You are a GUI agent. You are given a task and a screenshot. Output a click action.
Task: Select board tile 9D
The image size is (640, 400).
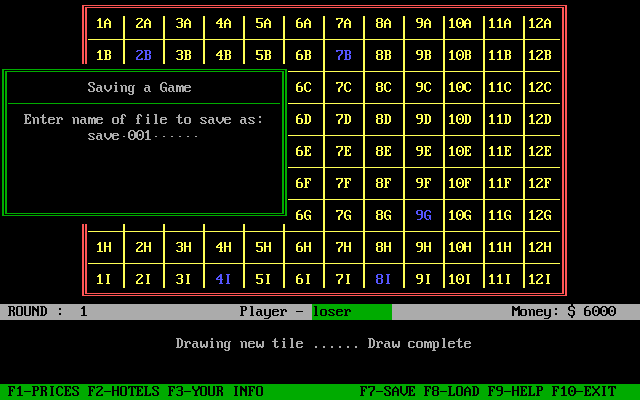(x=424, y=120)
